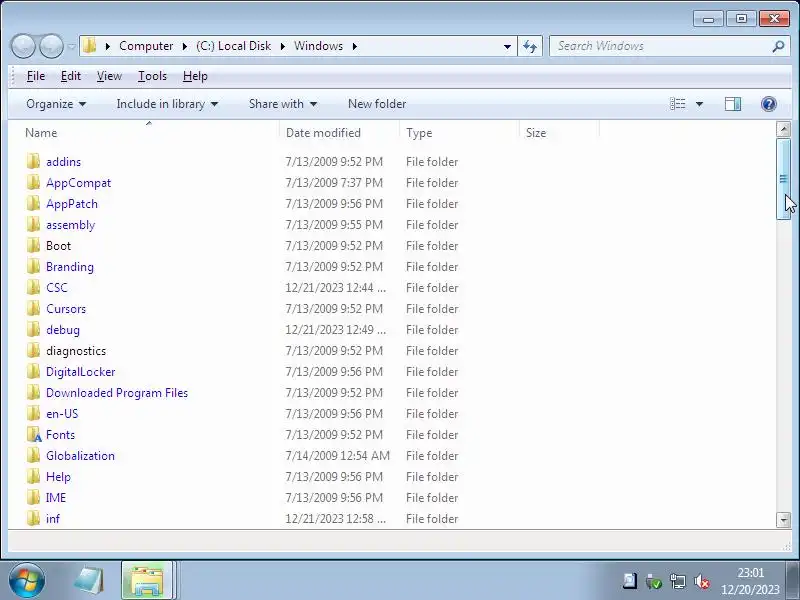Viewport: 800px width, 600px height.
Task: Click the vertical scrollbar thumb
Action: coord(783,179)
